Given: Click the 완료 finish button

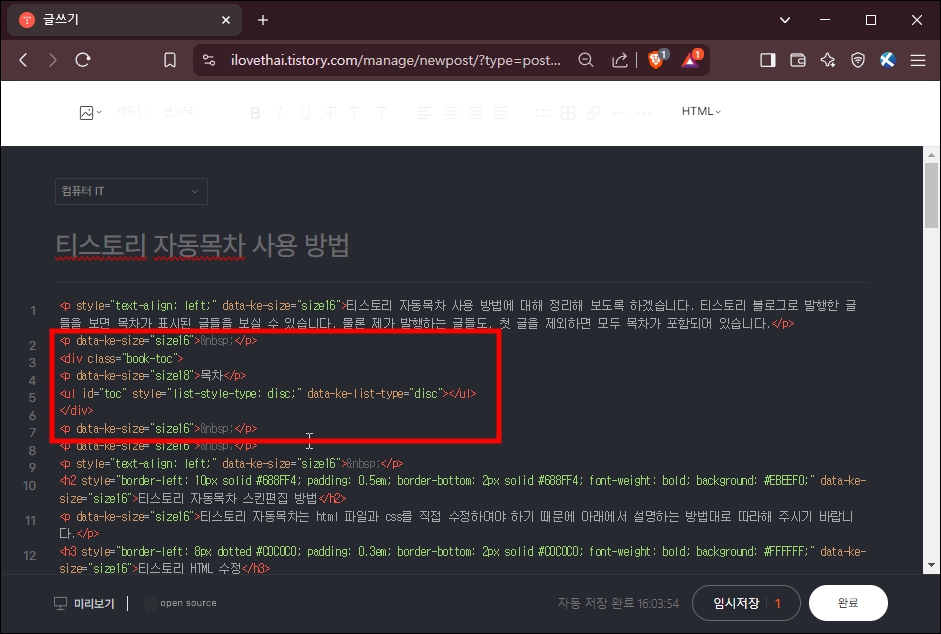Looking at the screenshot, I should [848, 603].
